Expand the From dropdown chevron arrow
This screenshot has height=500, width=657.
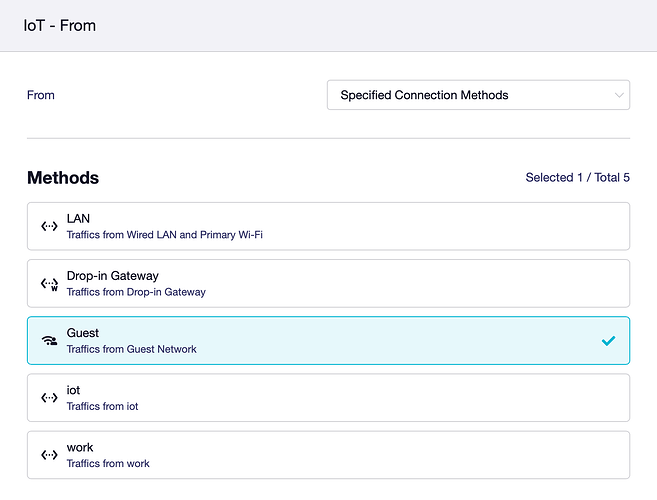click(617, 95)
